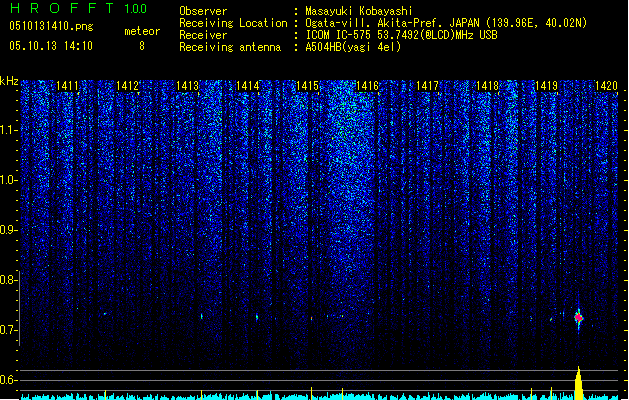Click the 1411 time marker
Screen dimensions: 629x400
[67, 85]
